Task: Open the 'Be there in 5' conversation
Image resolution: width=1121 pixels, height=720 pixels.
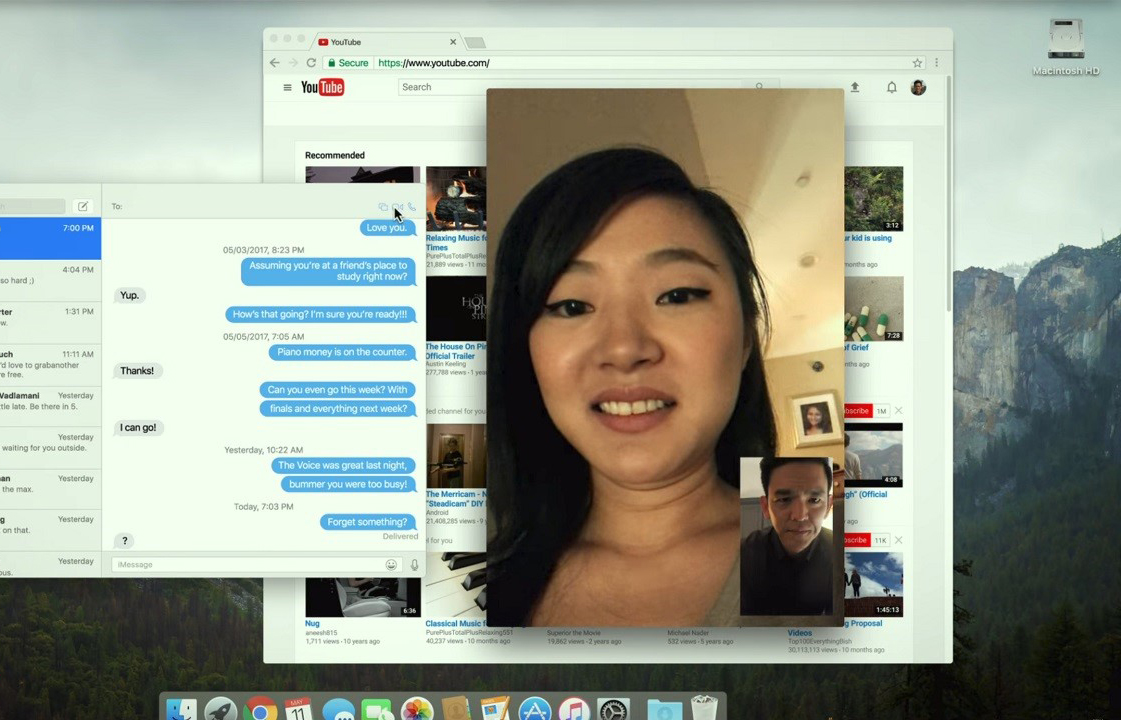Action: click(x=50, y=405)
